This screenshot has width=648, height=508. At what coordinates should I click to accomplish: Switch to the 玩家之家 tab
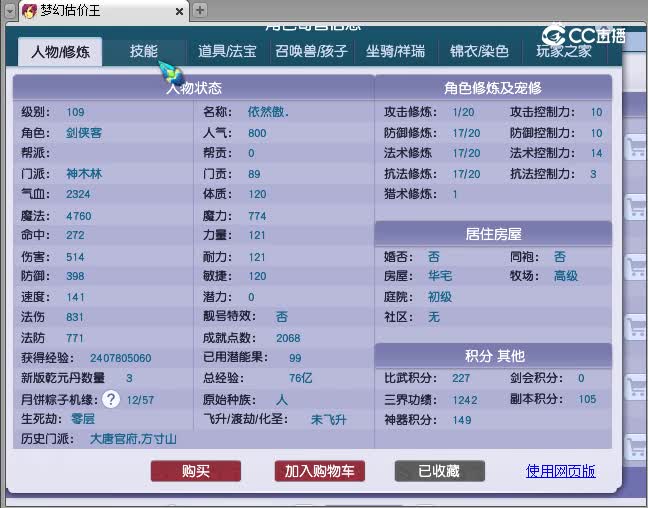564,51
